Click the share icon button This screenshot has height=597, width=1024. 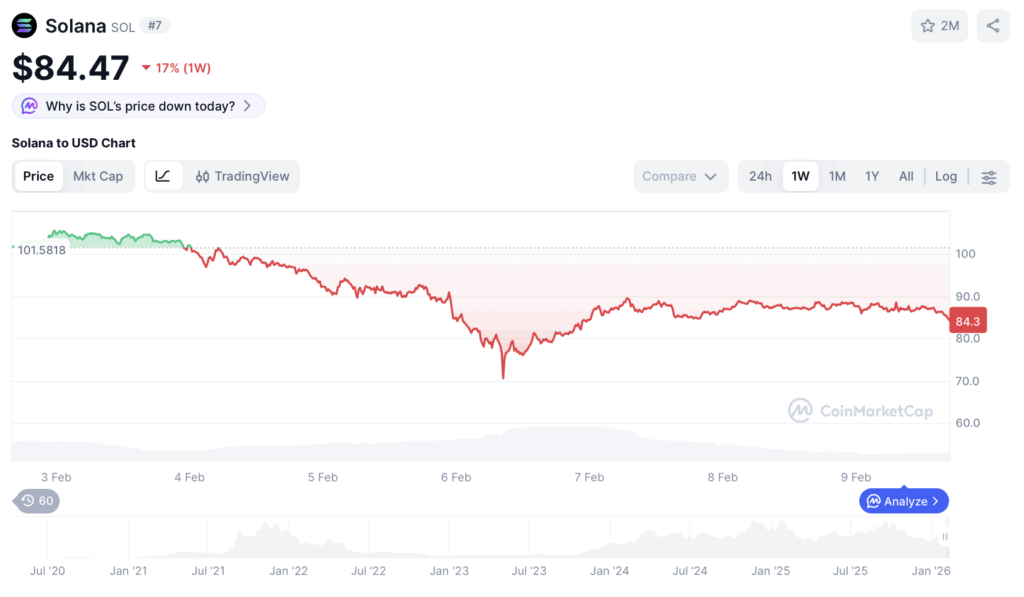(x=993, y=26)
